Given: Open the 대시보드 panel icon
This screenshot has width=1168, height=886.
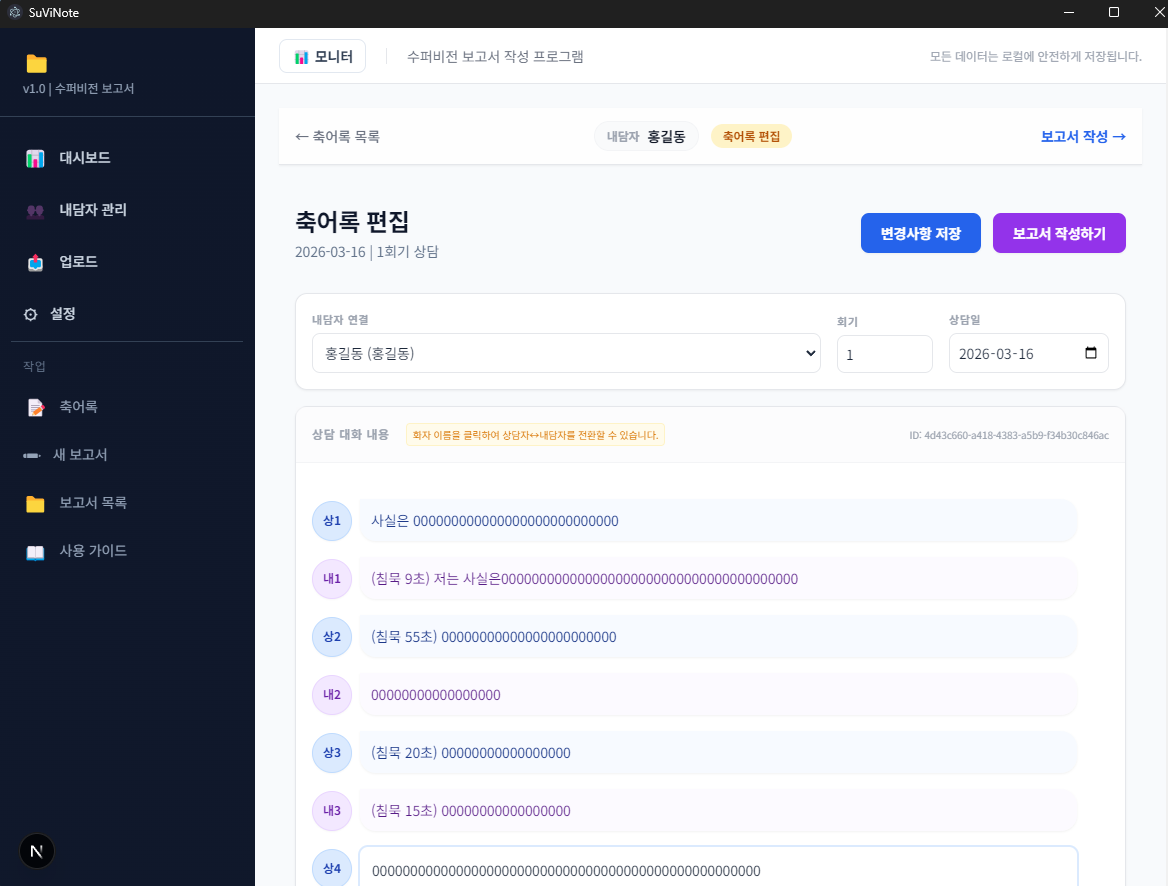Looking at the screenshot, I should (x=37, y=158).
